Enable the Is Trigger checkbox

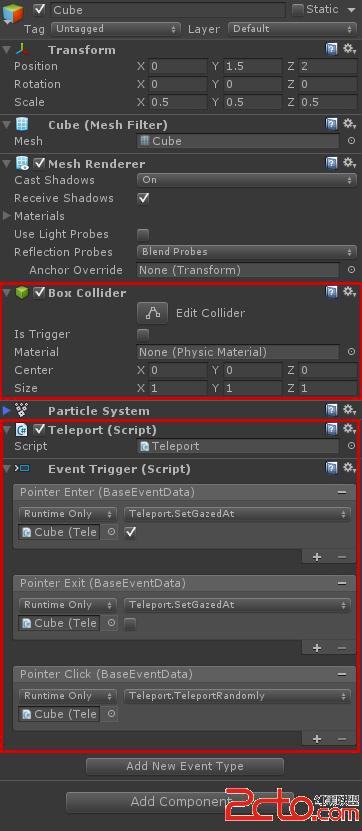click(x=143, y=334)
